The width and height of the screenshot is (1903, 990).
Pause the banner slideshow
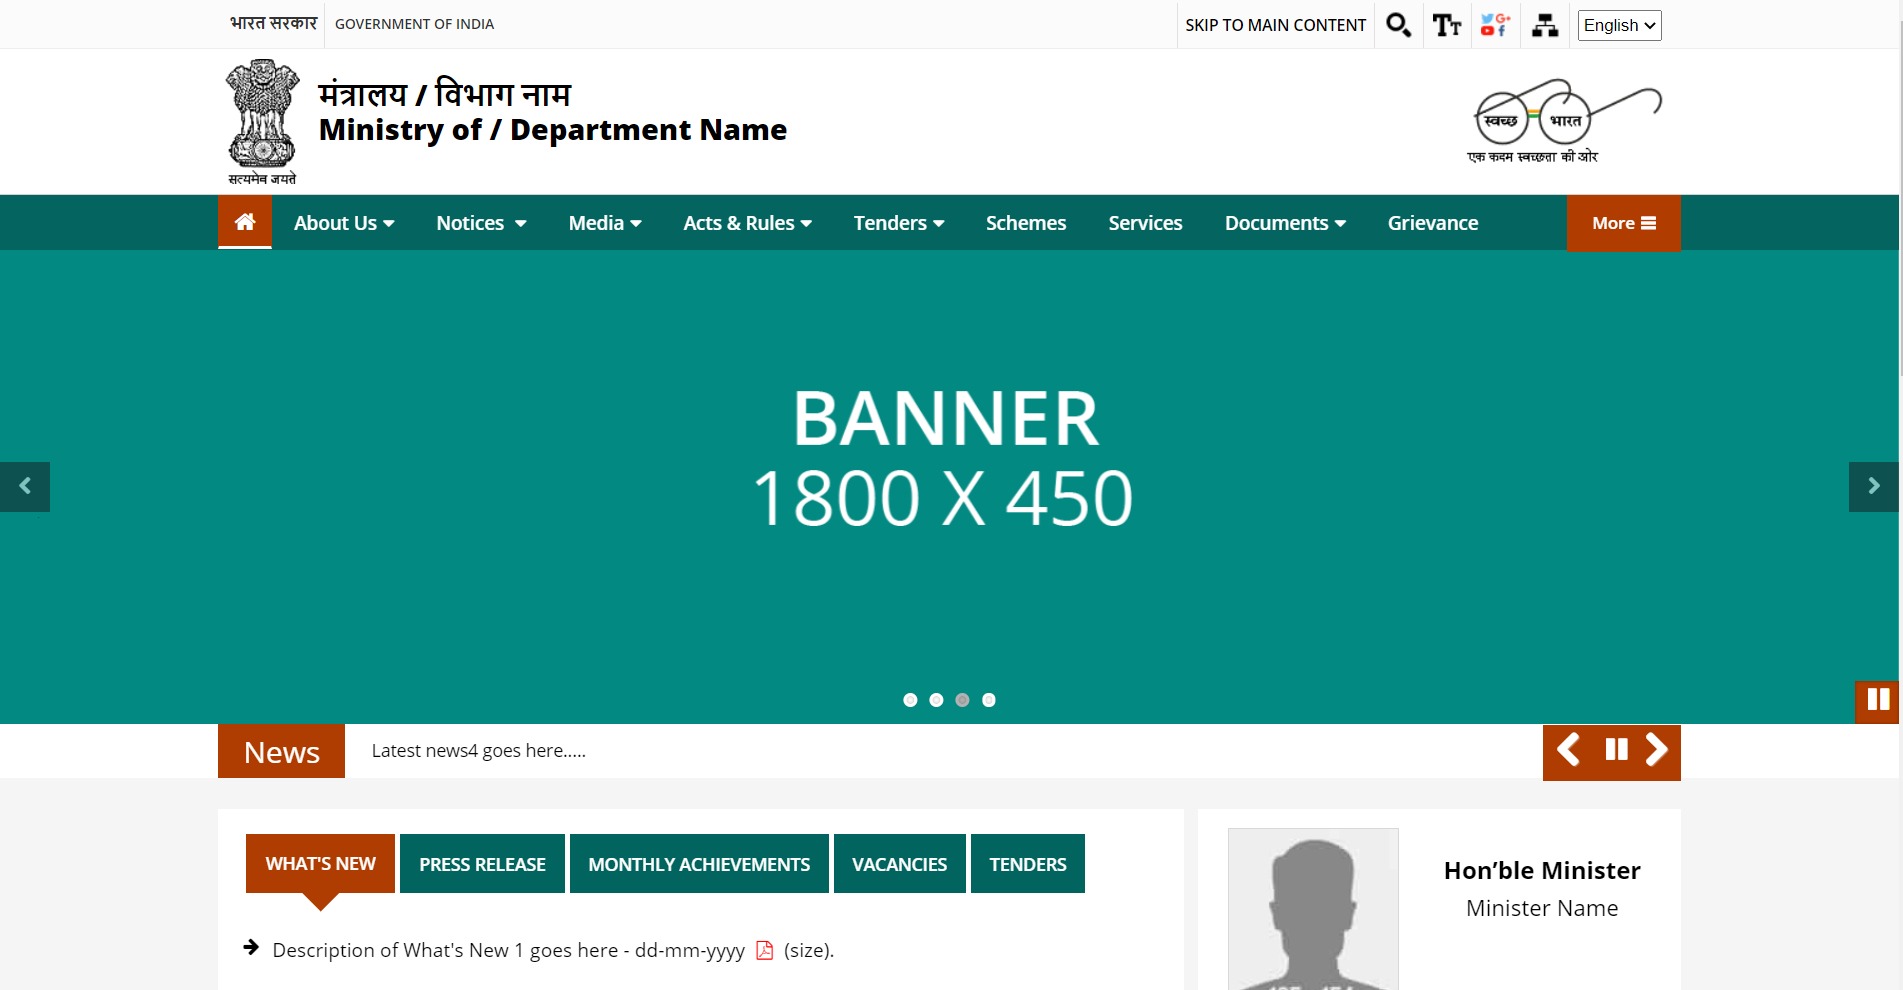pos(1878,700)
